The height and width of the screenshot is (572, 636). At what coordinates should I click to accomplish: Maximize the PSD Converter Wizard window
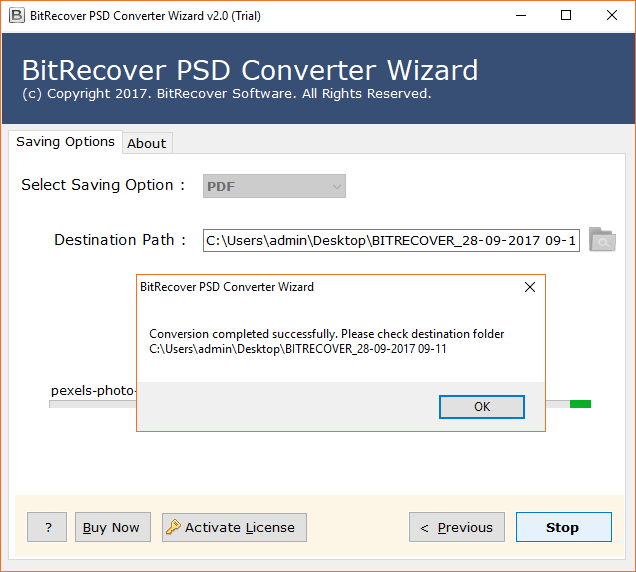tap(566, 15)
